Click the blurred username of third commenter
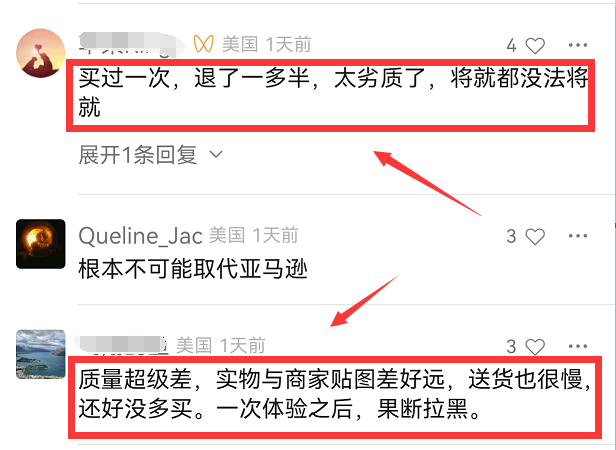The width and height of the screenshot is (616, 450). [x=123, y=345]
